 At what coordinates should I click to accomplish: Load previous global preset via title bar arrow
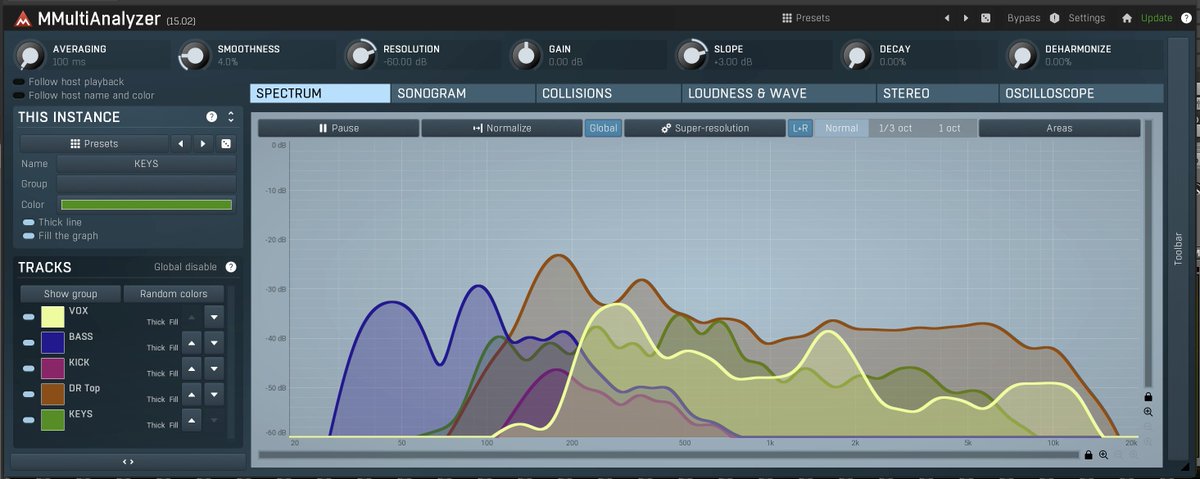947,18
